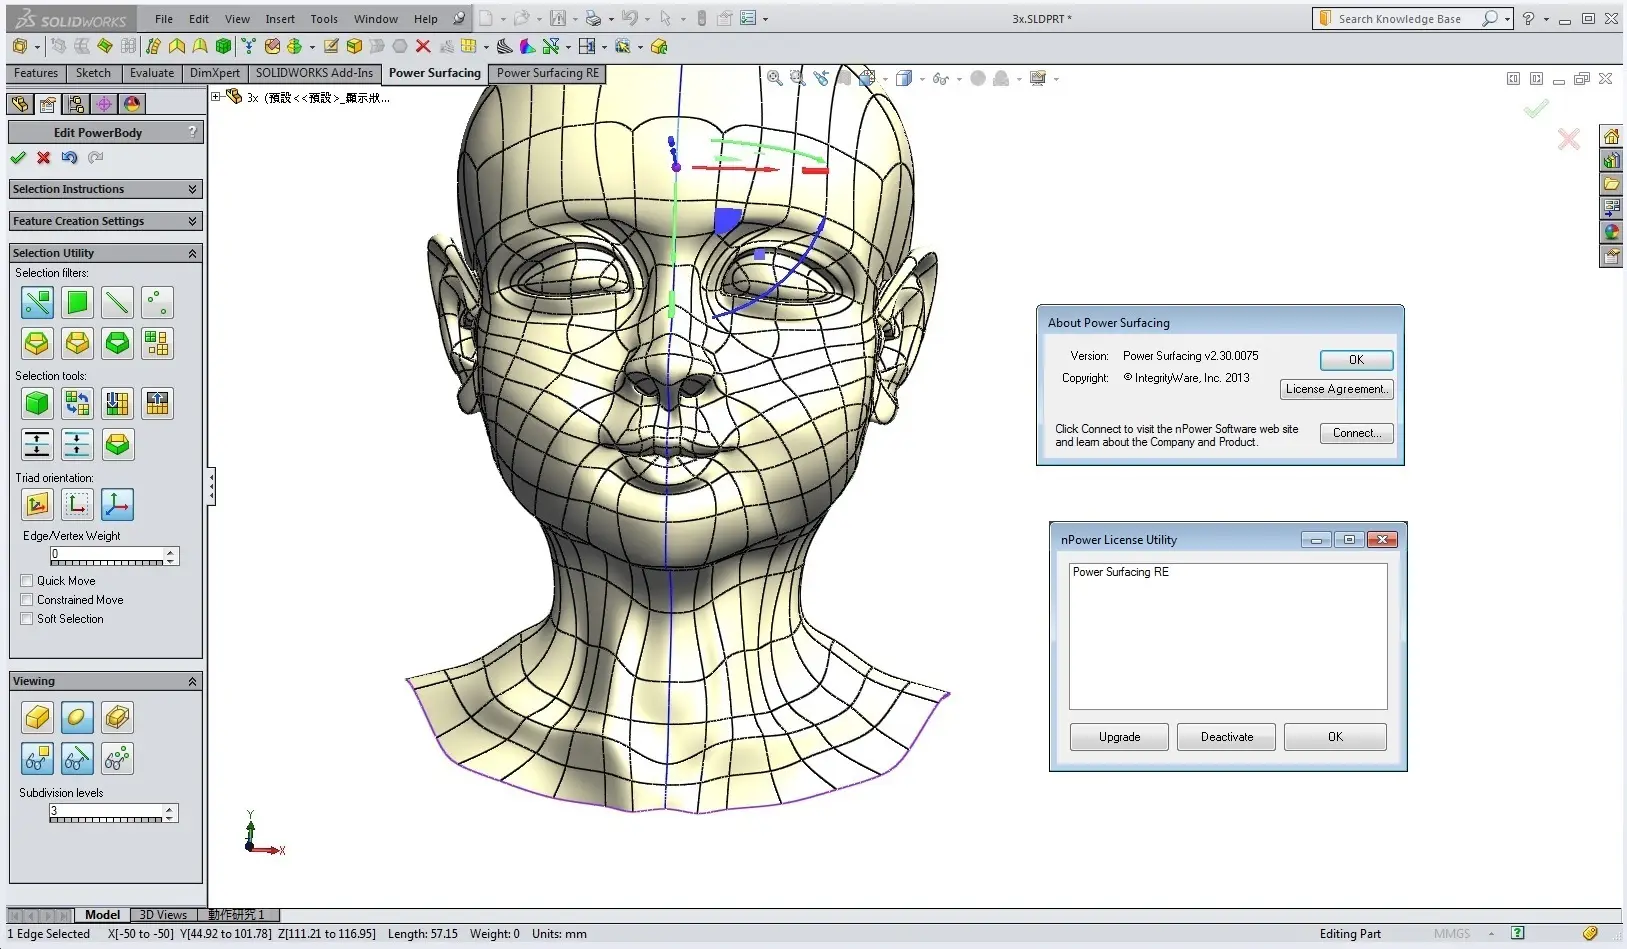The image size is (1627, 949).
Task: Click the Zoom to Fit magnifier icon
Action: [x=774, y=78]
